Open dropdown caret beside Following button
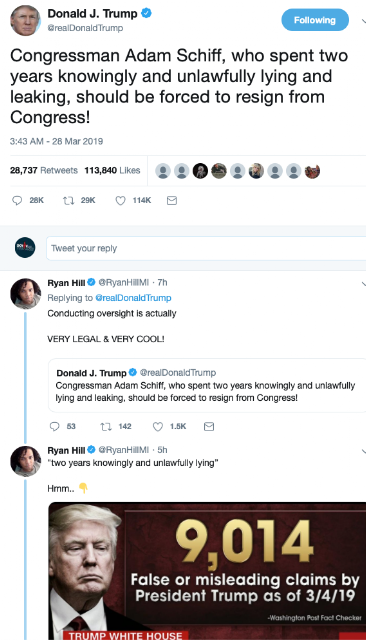Viewport: 366px width, 640px height. coord(363,21)
